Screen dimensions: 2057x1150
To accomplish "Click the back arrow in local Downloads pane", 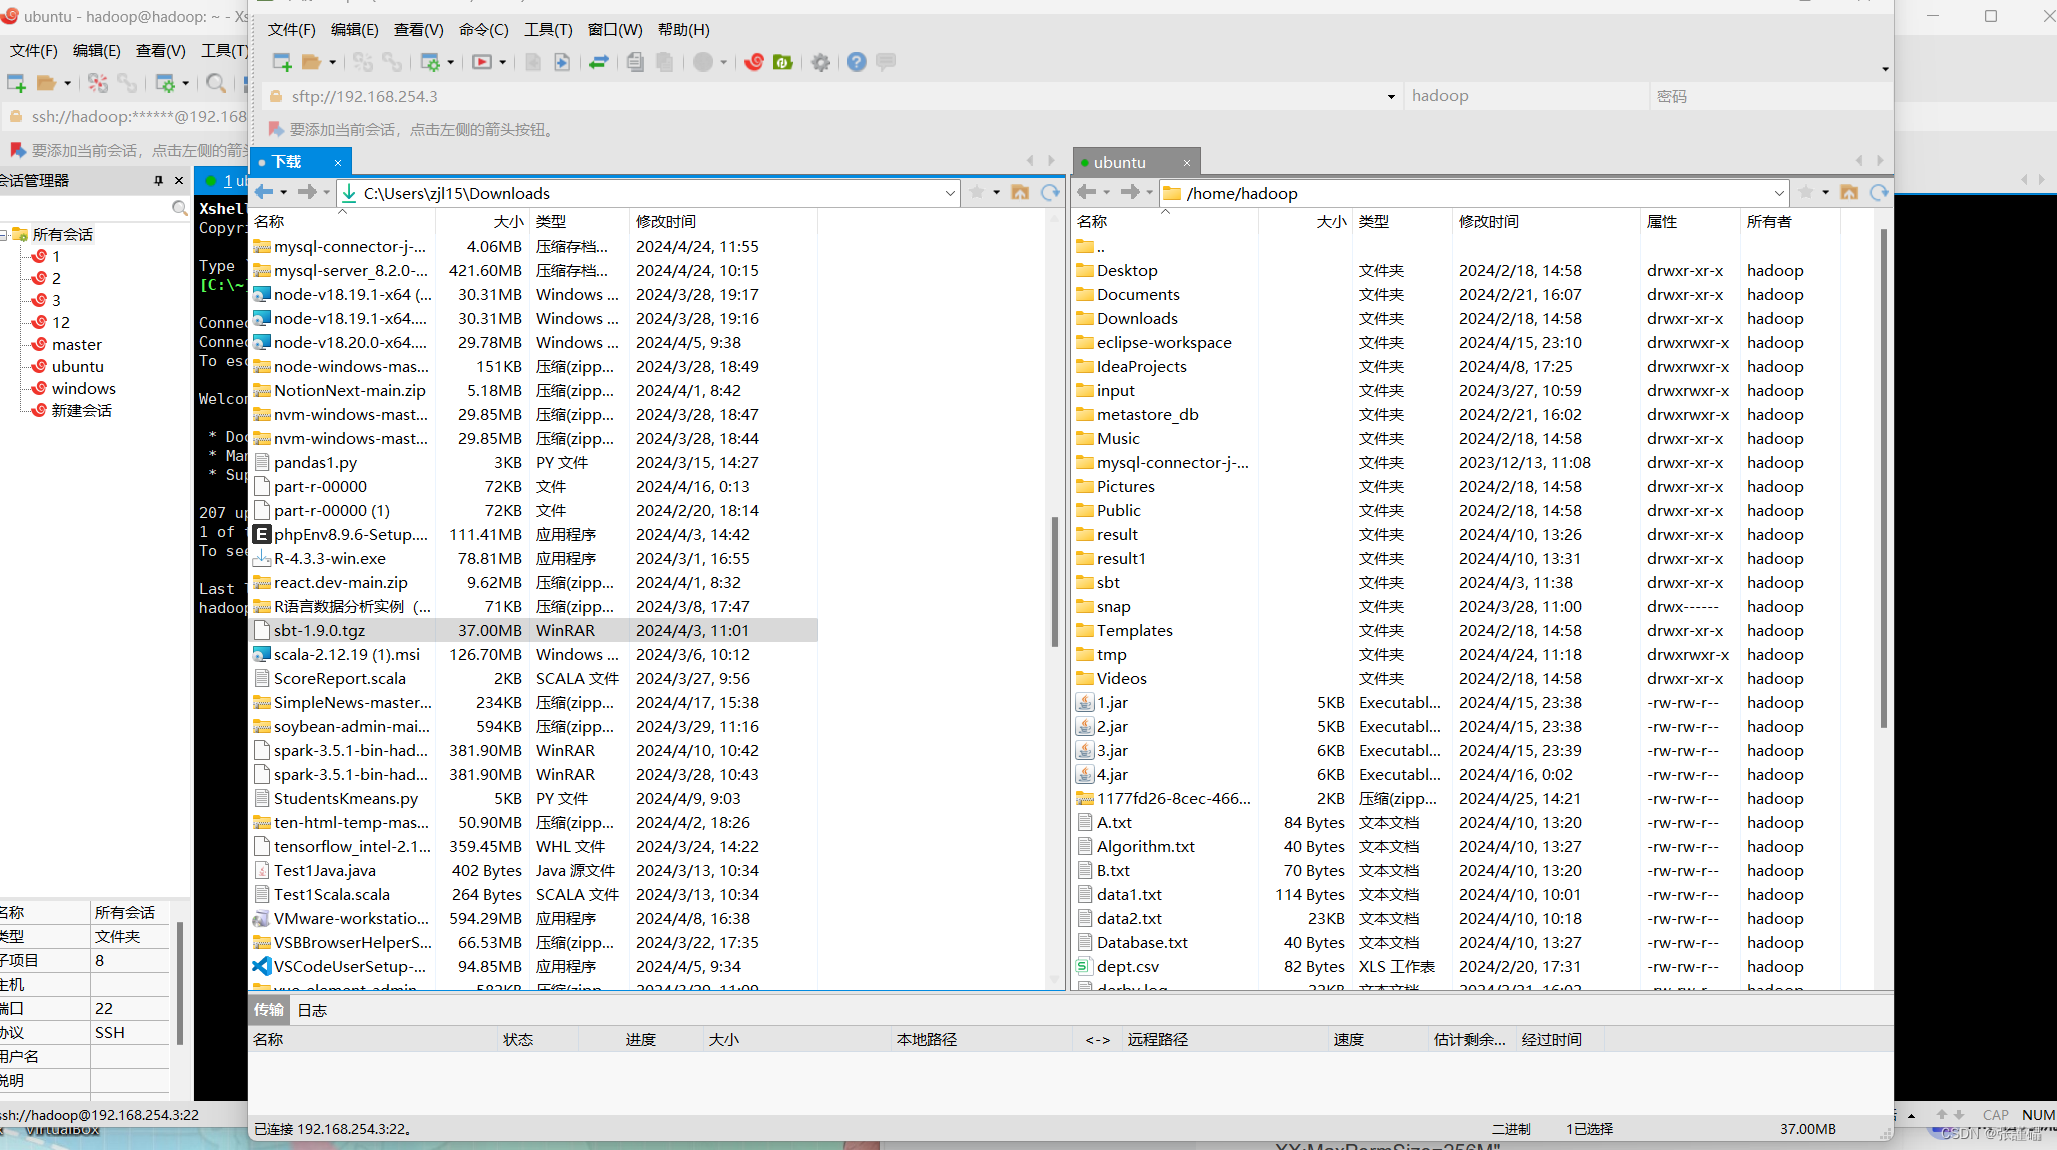I will click(264, 193).
